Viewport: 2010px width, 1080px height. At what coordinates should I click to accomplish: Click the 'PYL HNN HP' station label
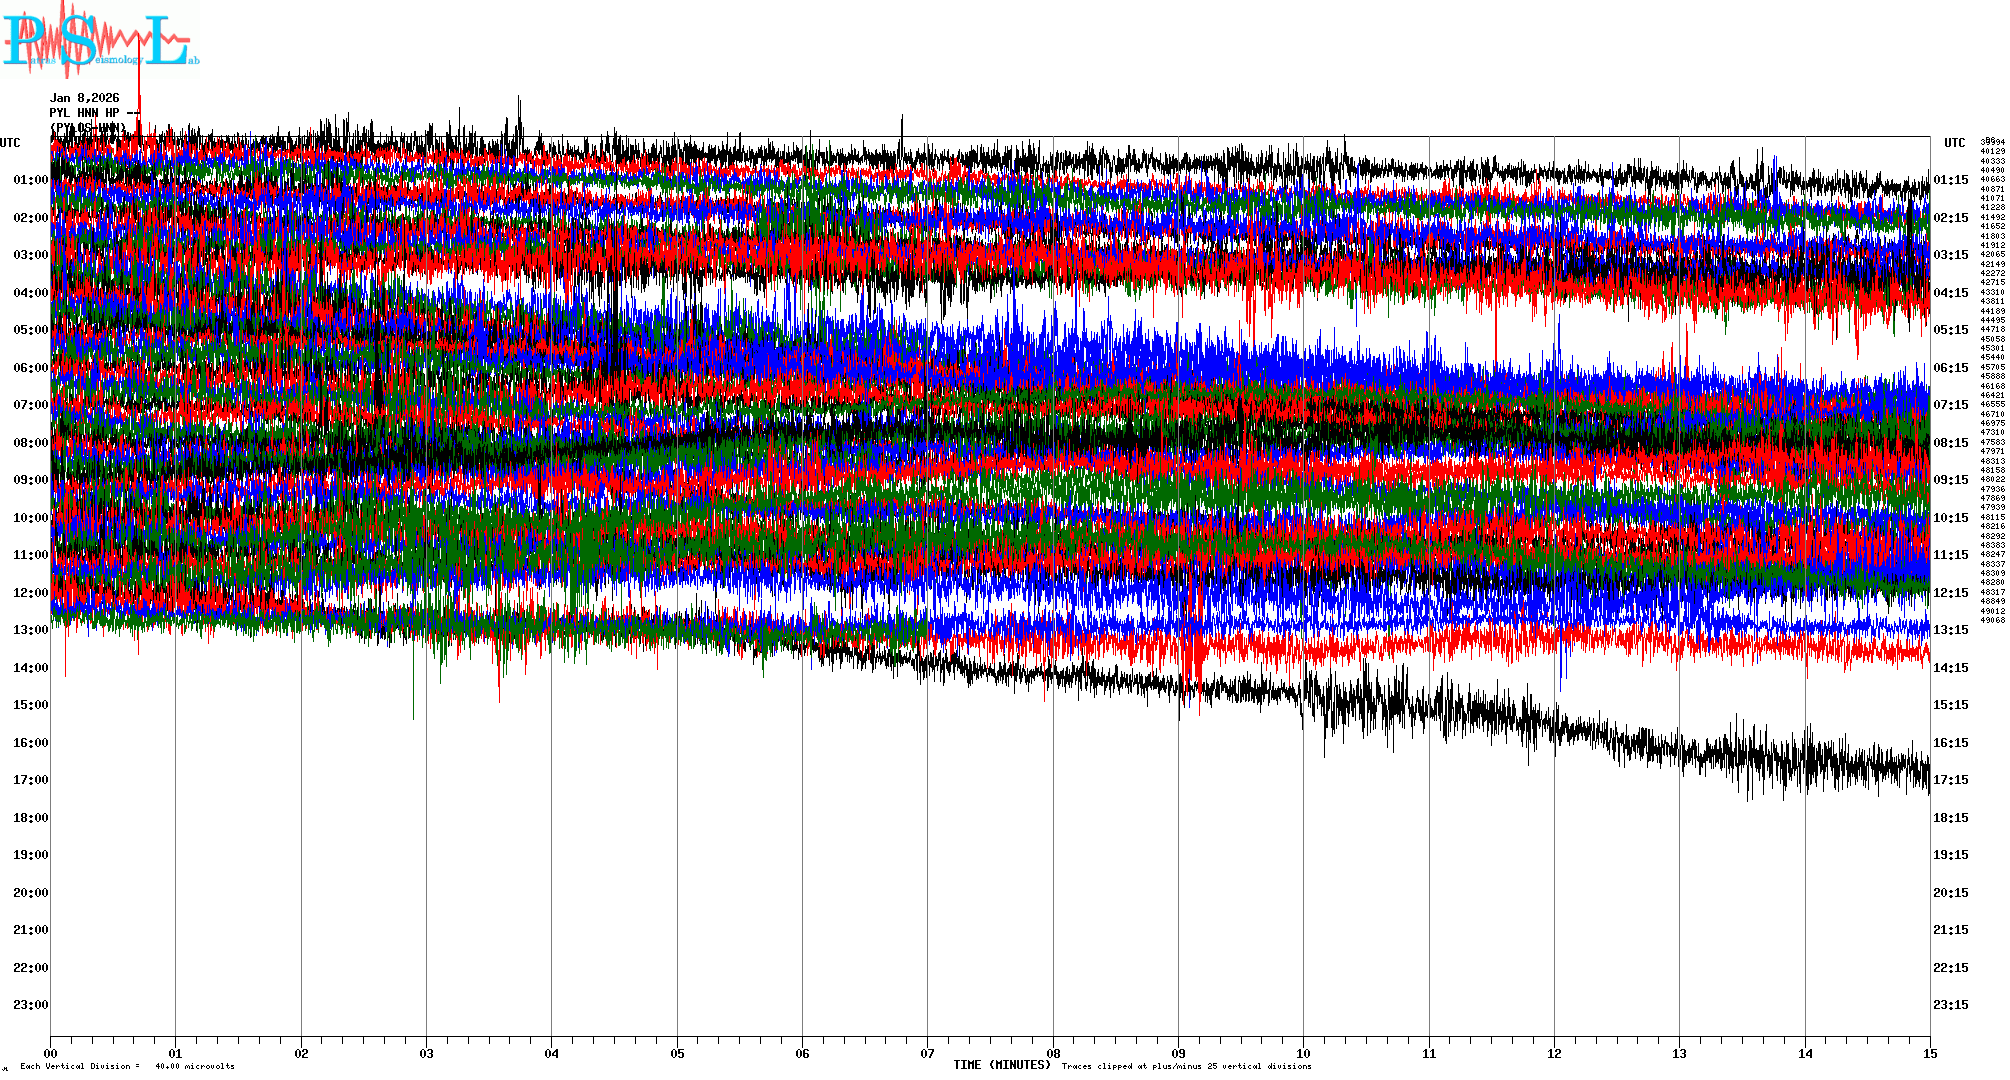[84, 113]
